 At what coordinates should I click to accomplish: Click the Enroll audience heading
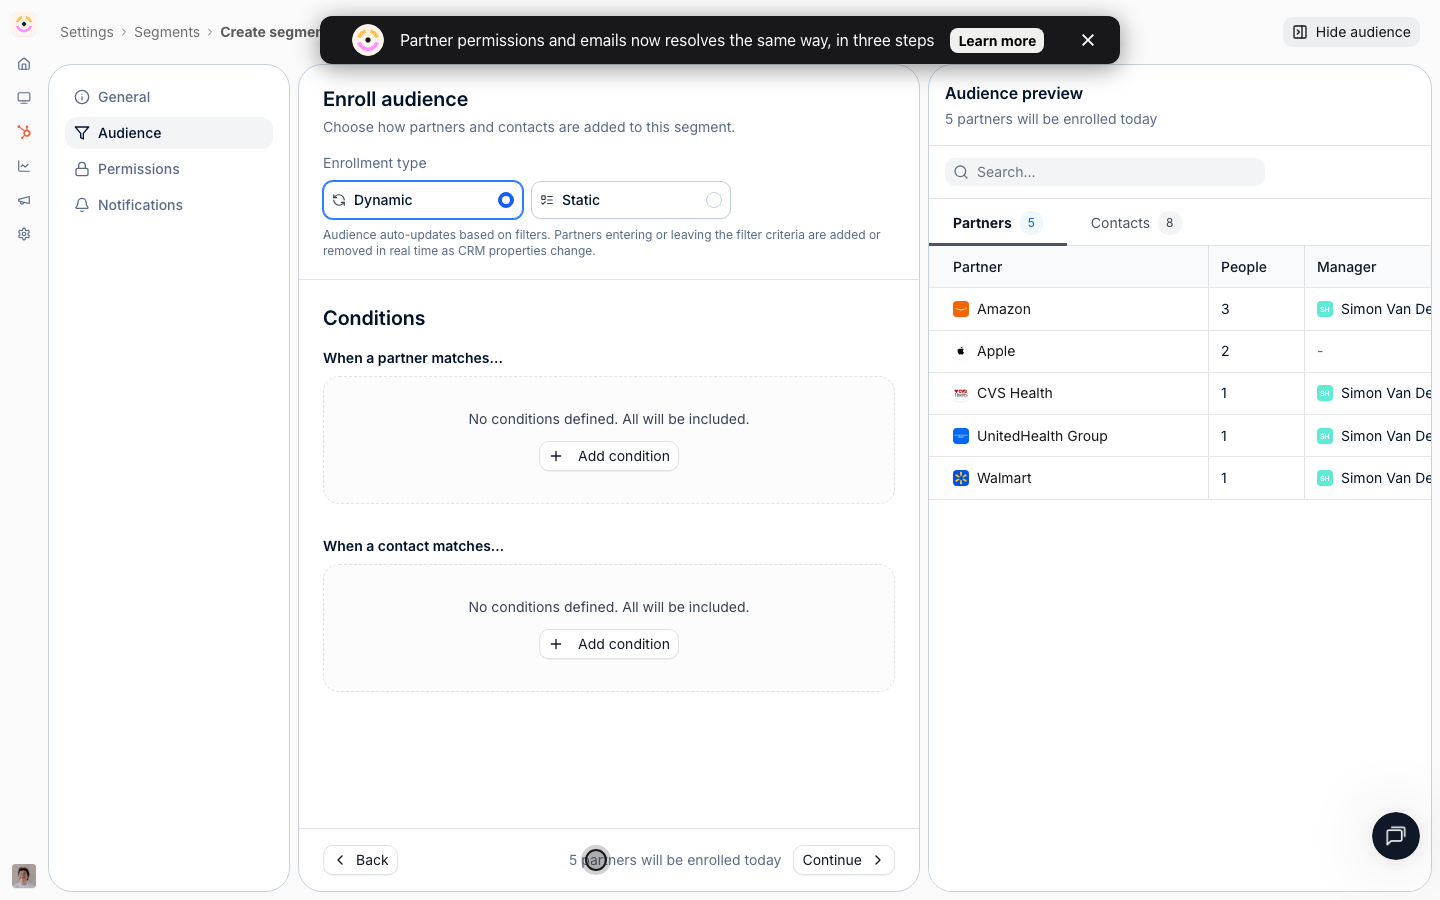[395, 99]
